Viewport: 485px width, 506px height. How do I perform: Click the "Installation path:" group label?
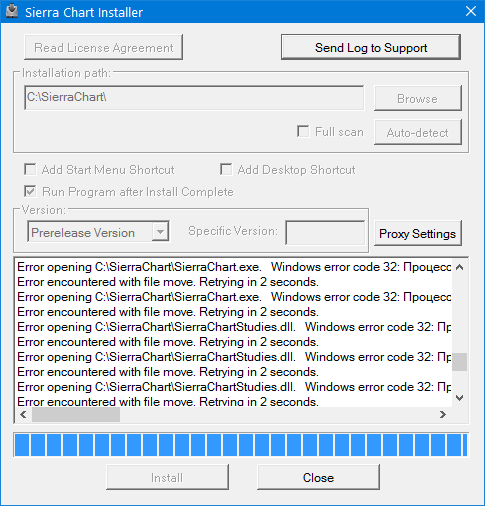(66, 73)
